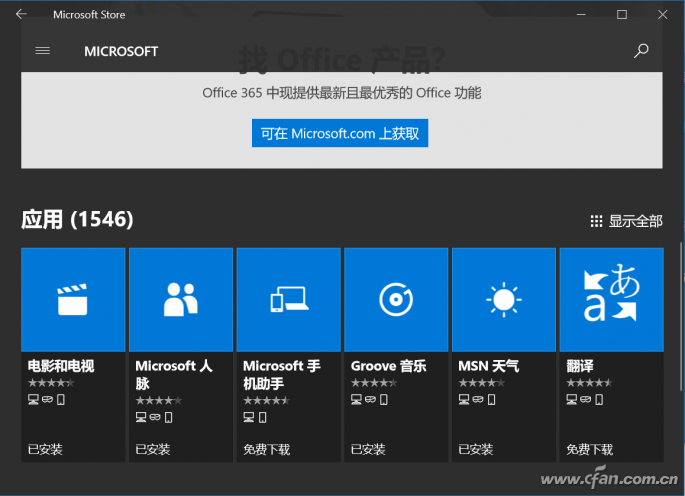685x496 pixels.
Task: Open the MSN 天气 sun tile
Action: tap(504, 300)
